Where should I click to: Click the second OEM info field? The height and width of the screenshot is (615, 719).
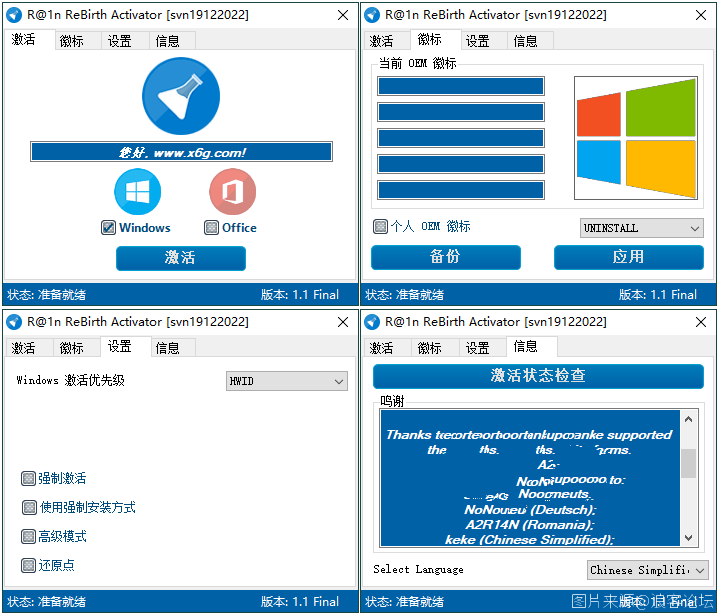coord(461,112)
